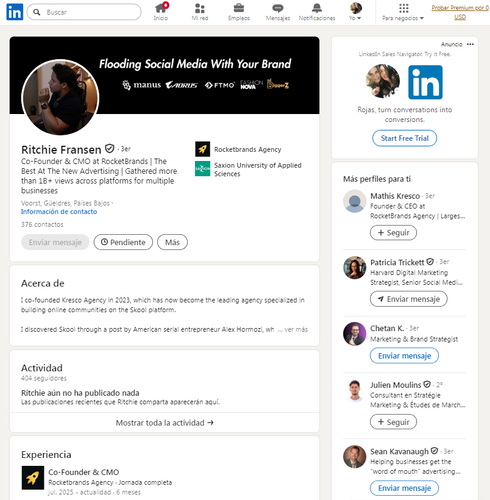490x500 pixels.
Task: Click Patricia Trickett's verified badge
Action: tap(430, 262)
